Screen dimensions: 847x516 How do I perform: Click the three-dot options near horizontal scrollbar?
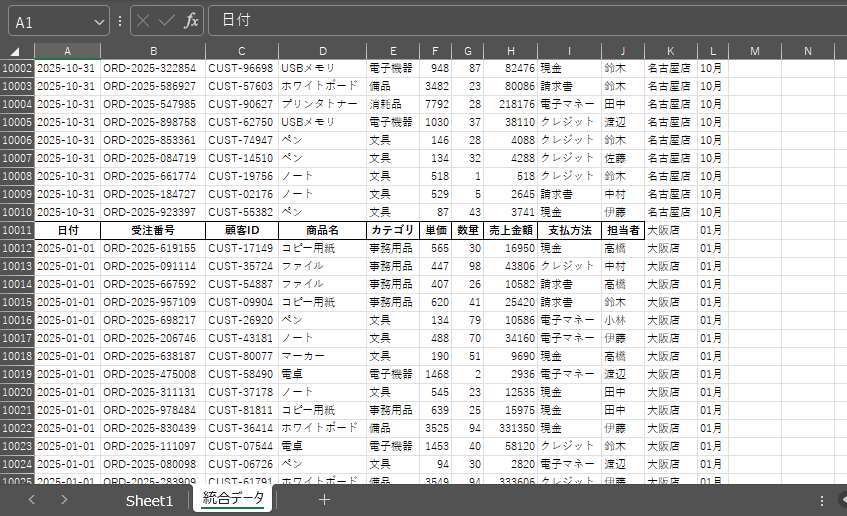tap(822, 499)
